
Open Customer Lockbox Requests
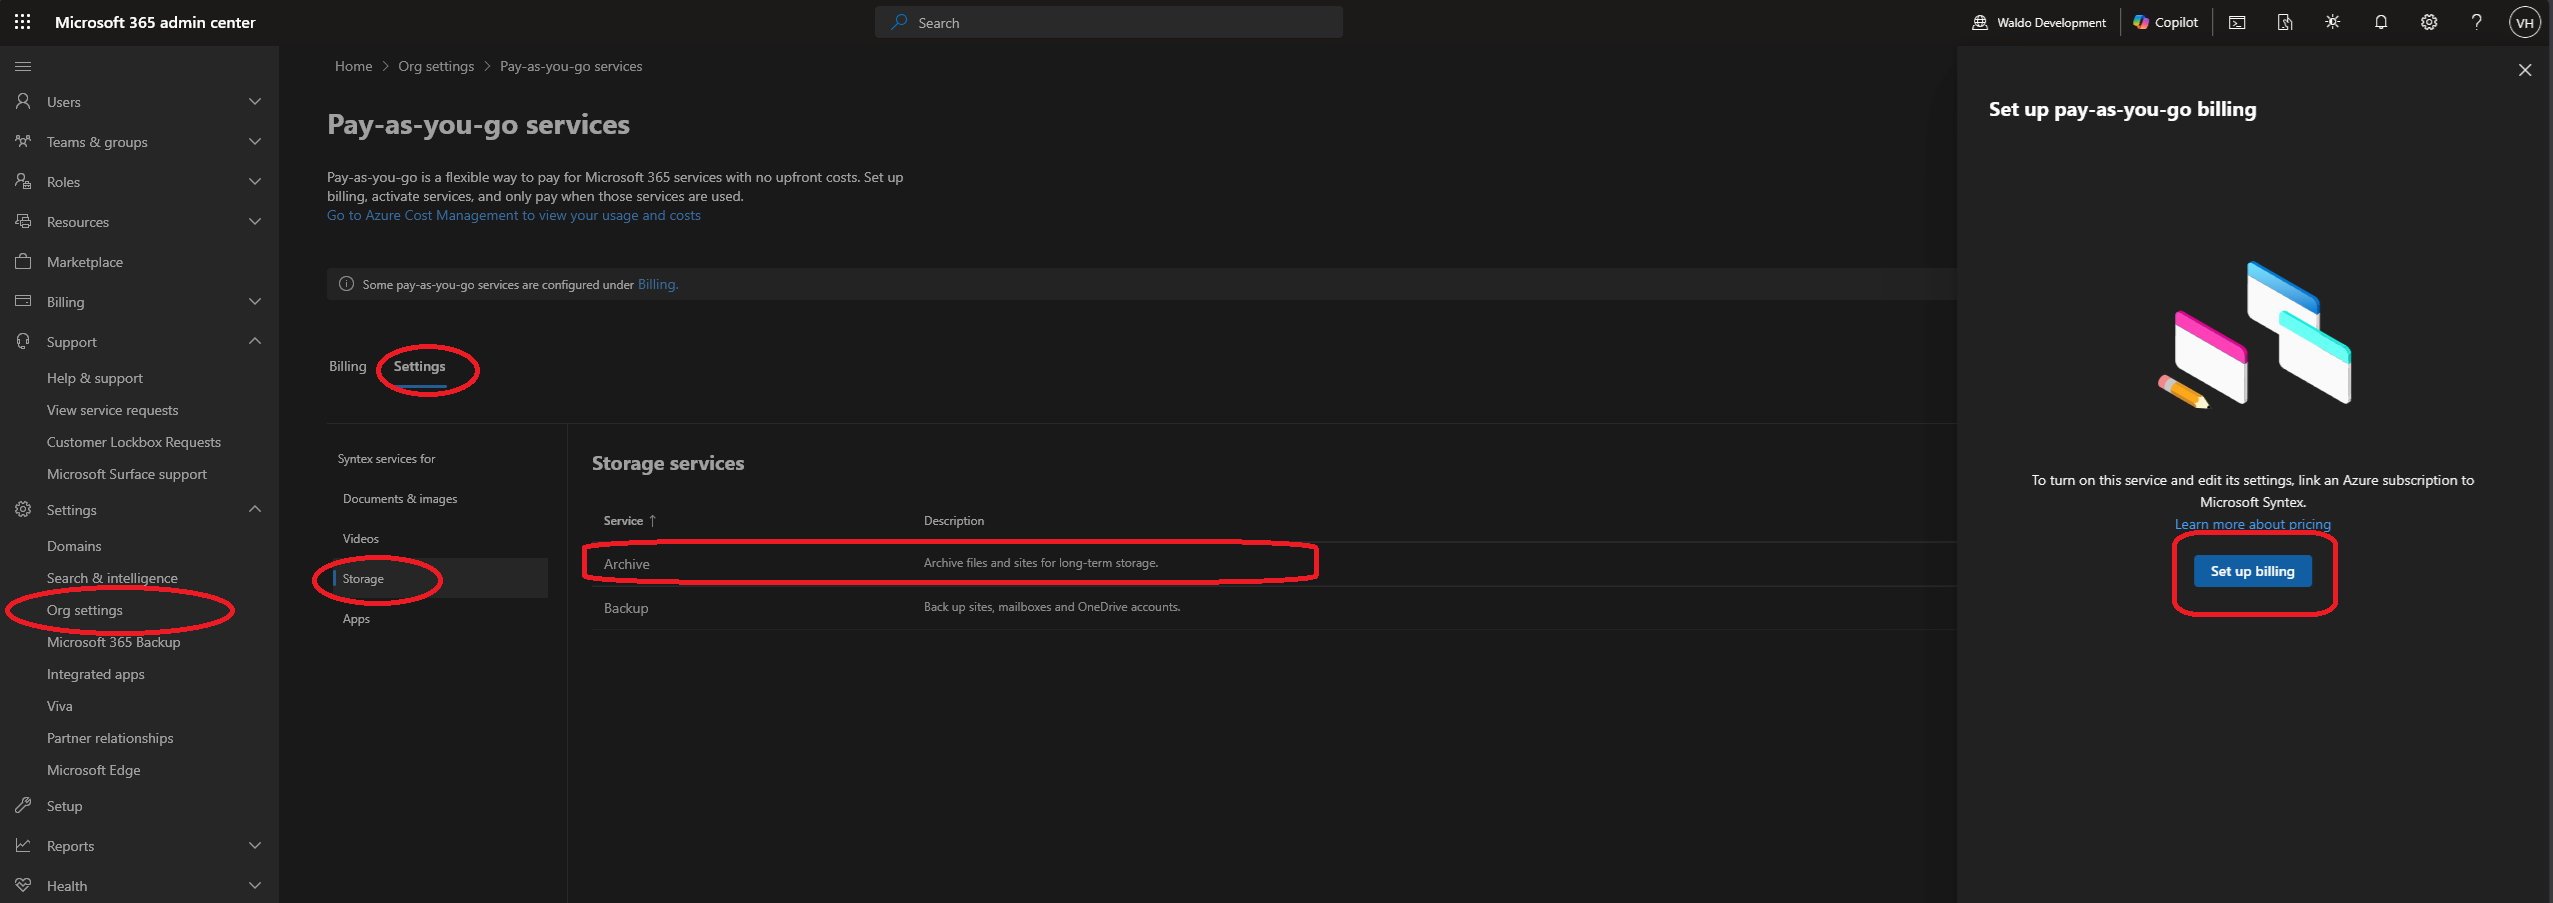pyautogui.click(x=134, y=442)
